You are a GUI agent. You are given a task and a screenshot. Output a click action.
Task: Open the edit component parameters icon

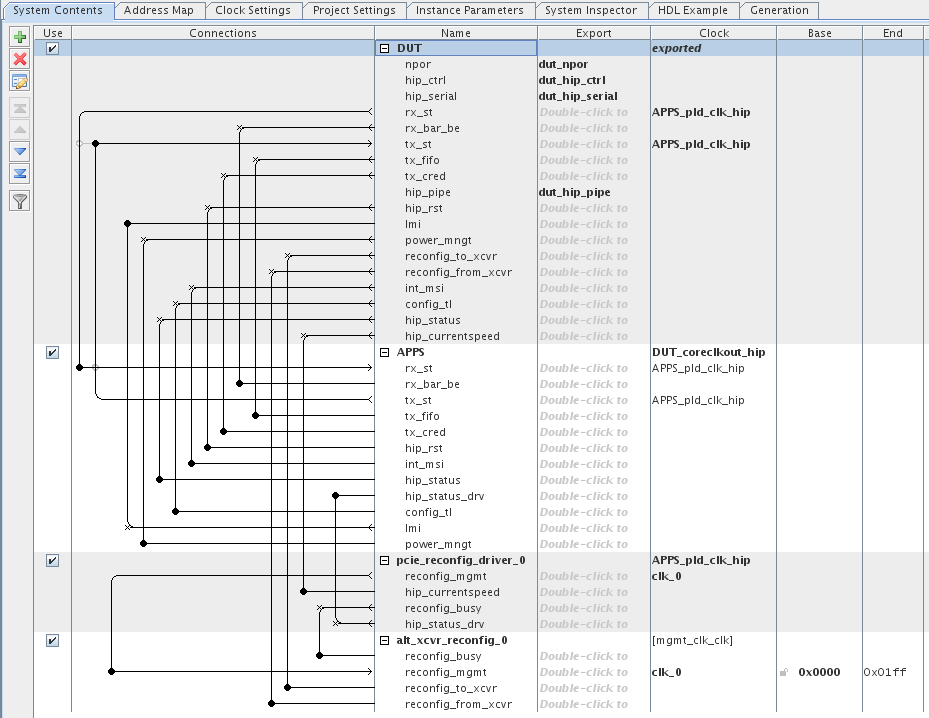click(x=19, y=81)
